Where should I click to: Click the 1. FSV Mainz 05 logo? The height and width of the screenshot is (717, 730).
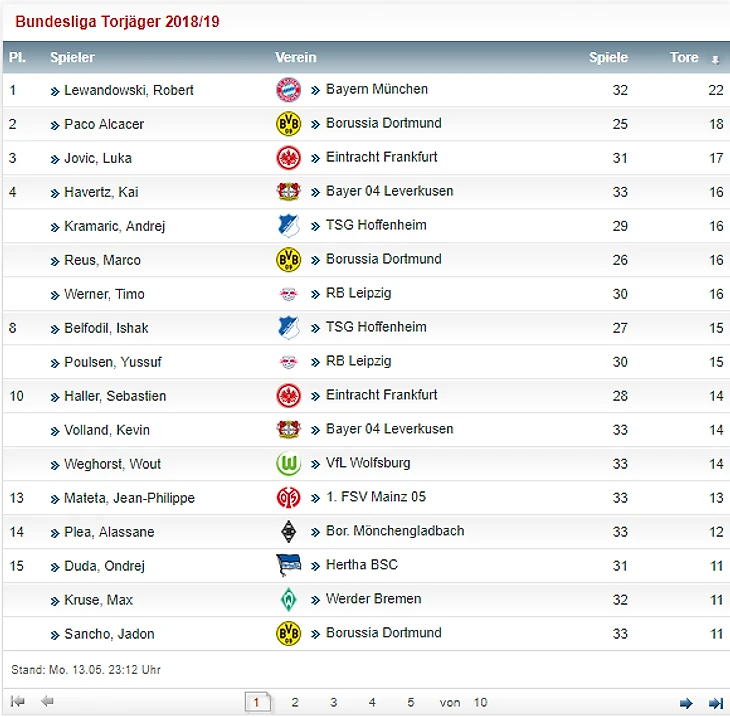[x=289, y=498]
